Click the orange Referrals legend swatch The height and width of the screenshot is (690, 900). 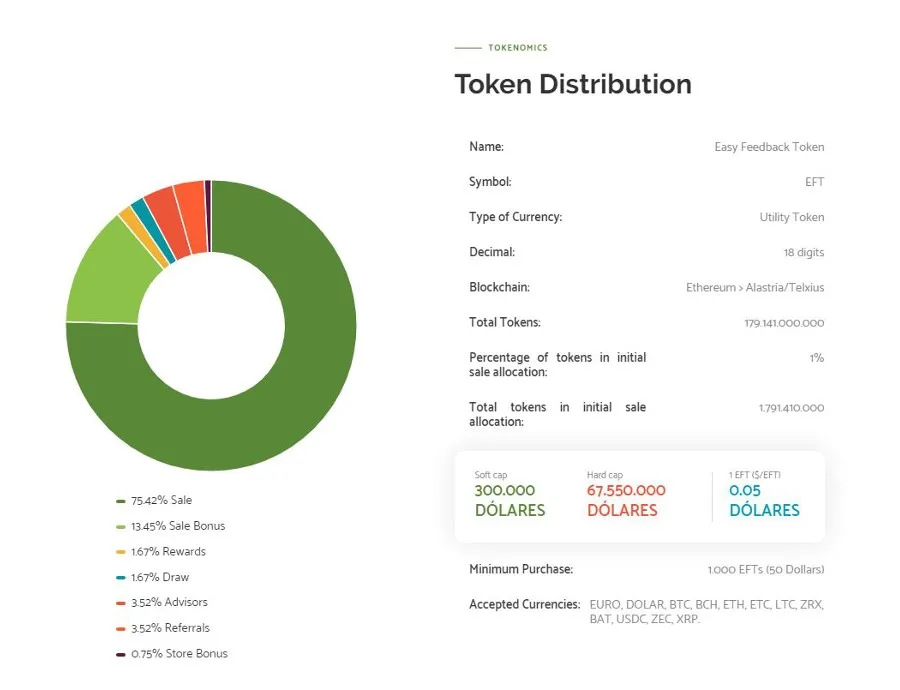121,629
